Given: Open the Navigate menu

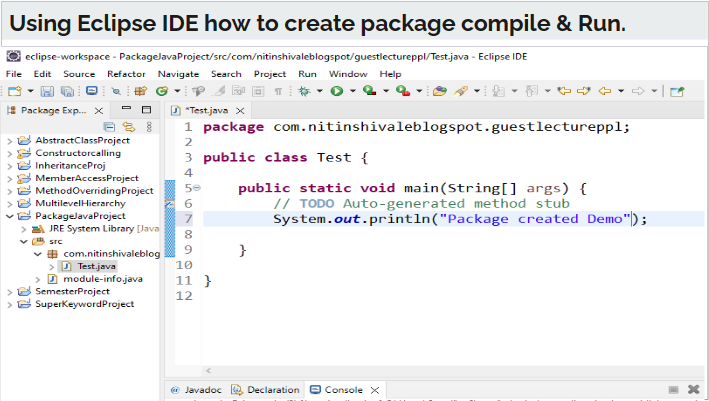Looking at the screenshot, I should click(x=178, y=74).
